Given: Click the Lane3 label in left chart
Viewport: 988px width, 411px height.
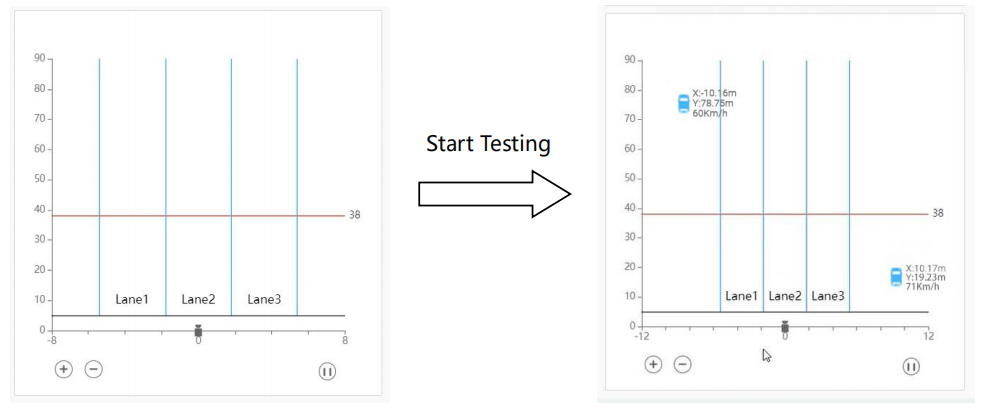Looking at the screenshot, I should pyautogui.click(x=264, y=299).
